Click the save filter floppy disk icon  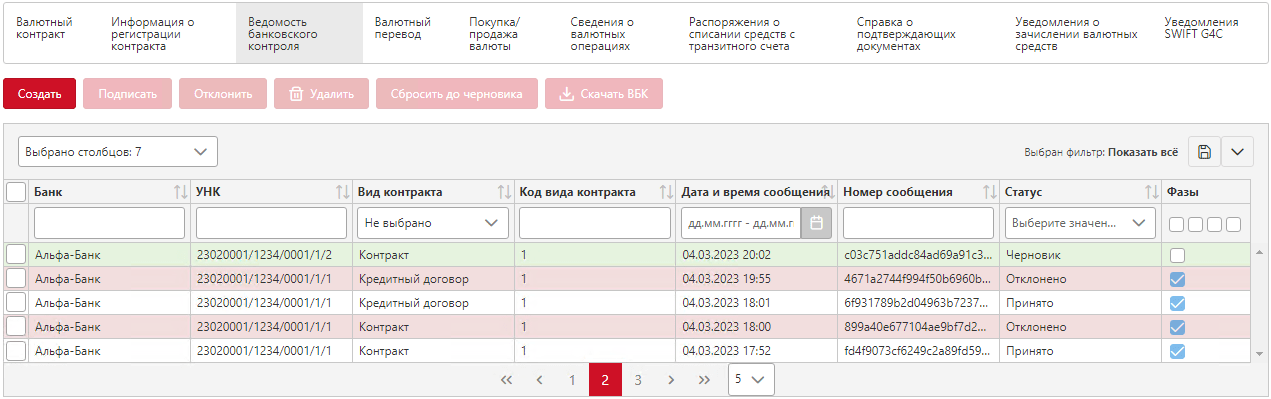coord(1204,152)
